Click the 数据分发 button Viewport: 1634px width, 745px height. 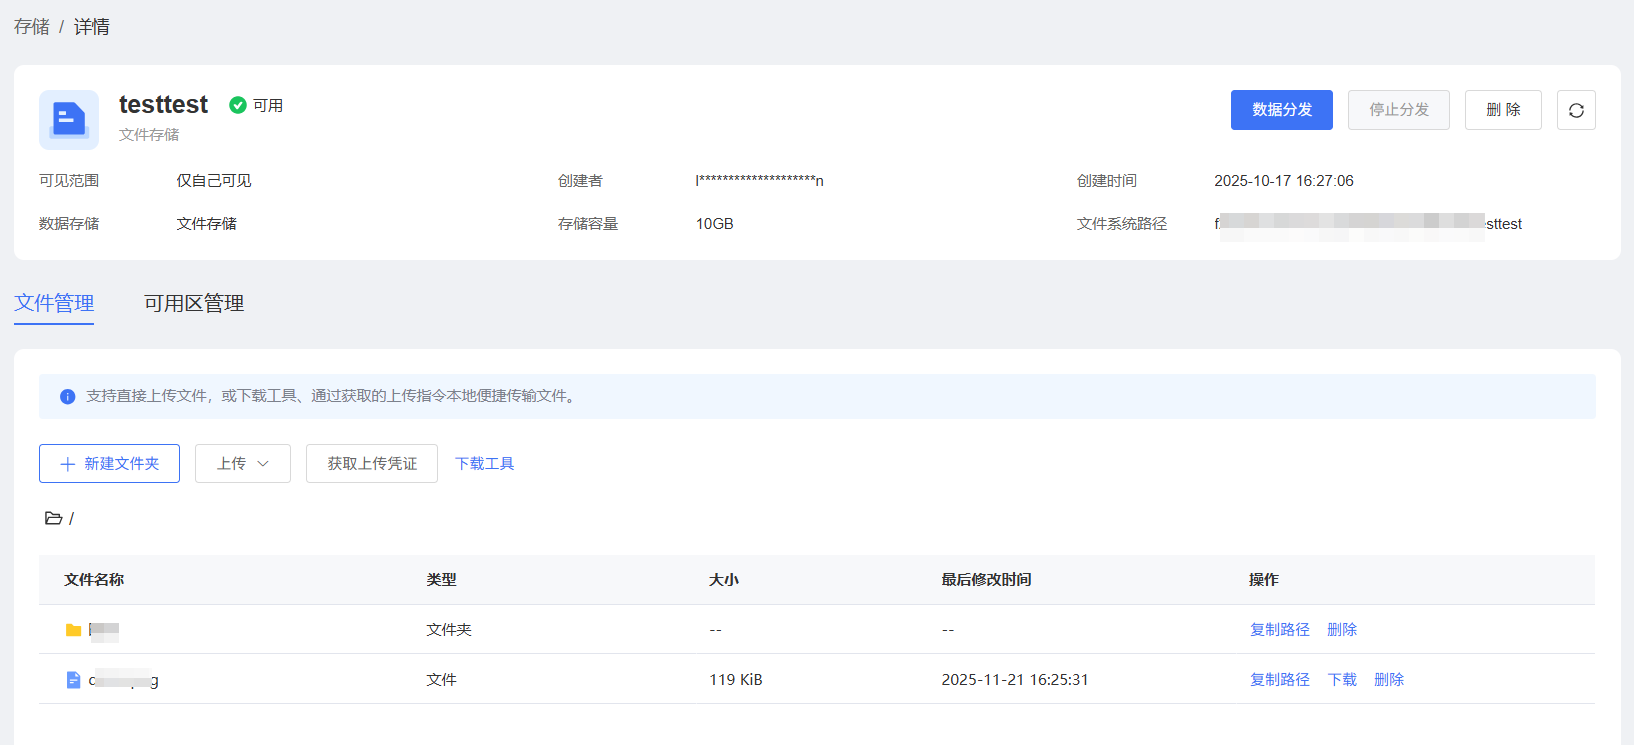tap(1281, 110)
